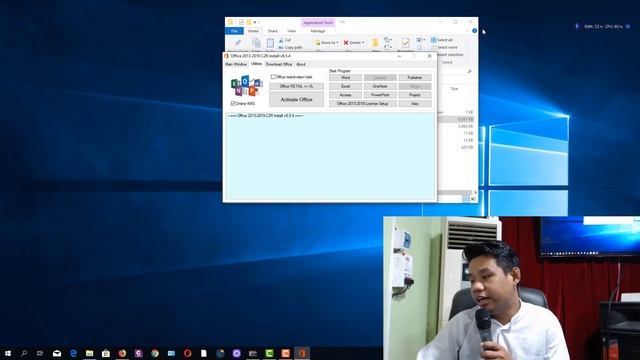The image size is (640, 360).
Task: Click the RAM and CPU monitor widget
Action: (603, 27)
